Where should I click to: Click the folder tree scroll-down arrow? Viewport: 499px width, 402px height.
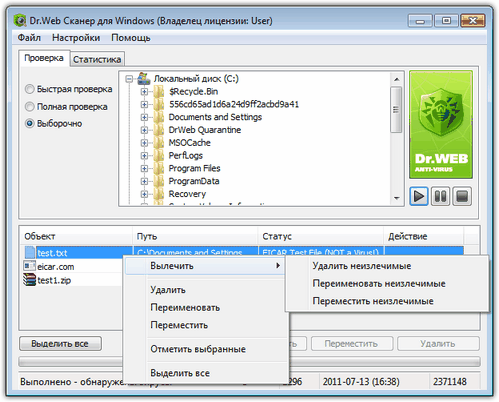point(396,198)
